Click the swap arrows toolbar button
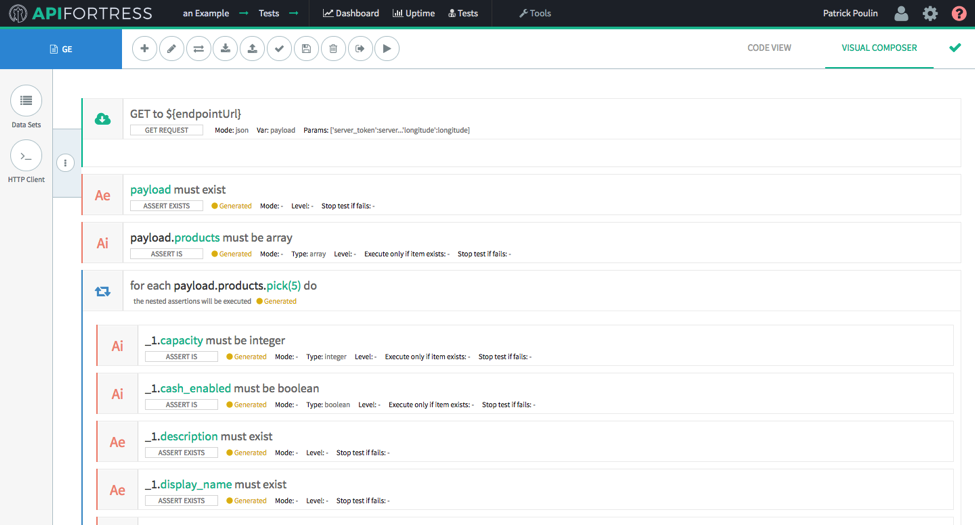 pyautogui.click(x=198, y=49)
